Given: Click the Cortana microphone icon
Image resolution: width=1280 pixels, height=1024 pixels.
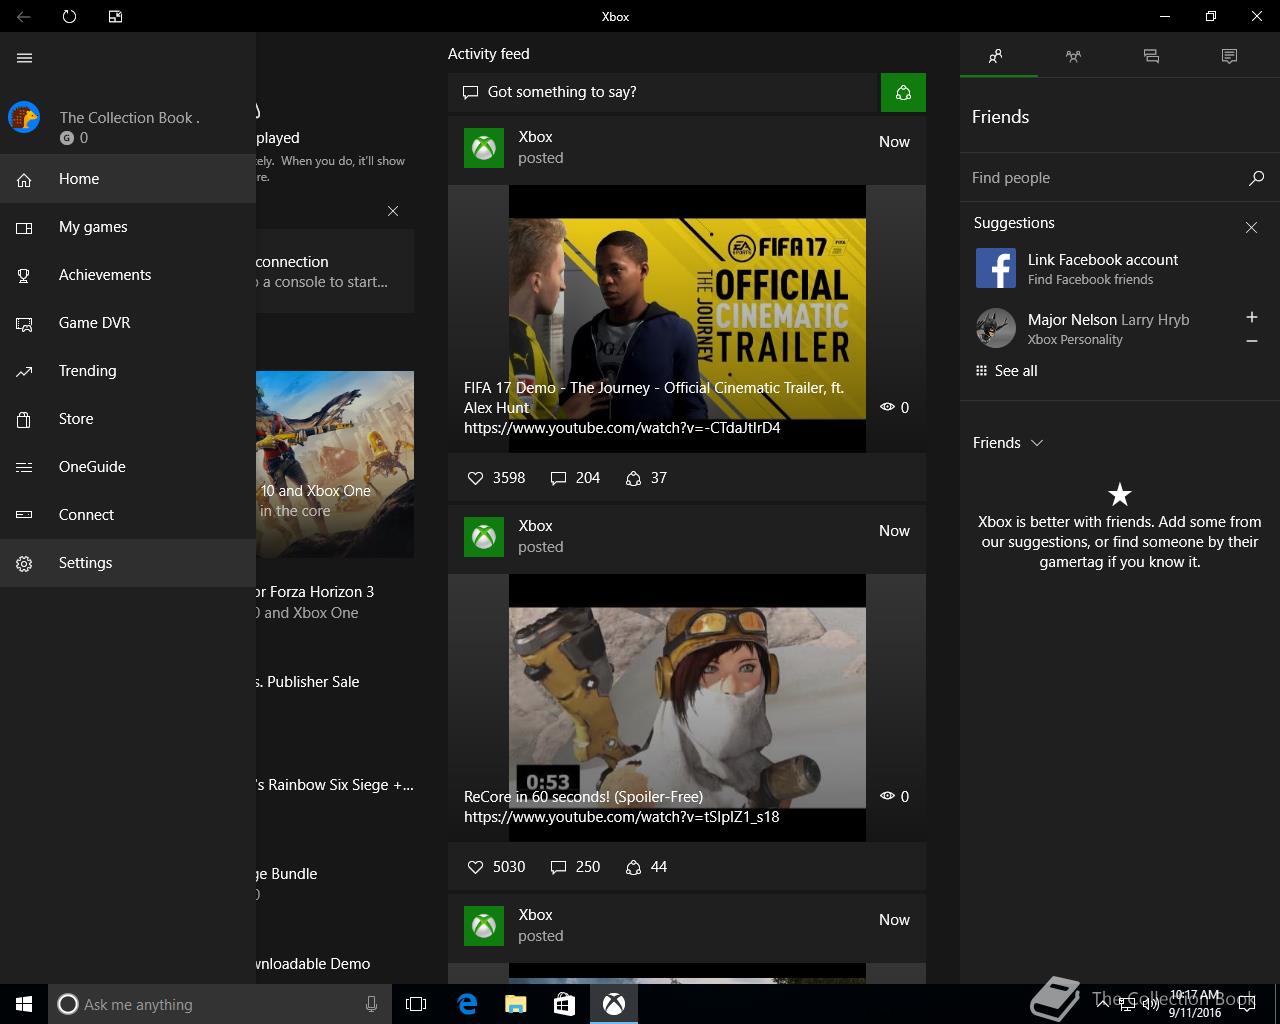Looking at the screenshot, I should click(371, 1004).
